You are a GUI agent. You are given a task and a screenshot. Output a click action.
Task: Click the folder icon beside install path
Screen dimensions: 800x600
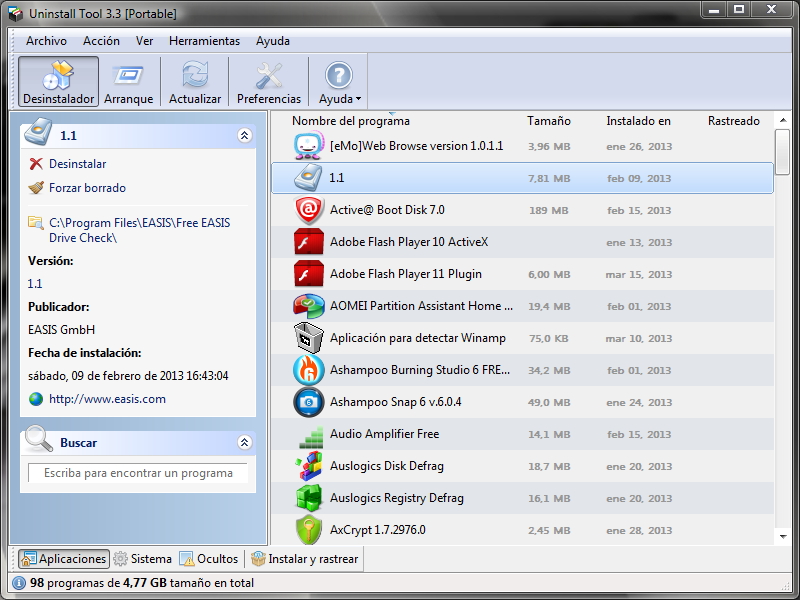36,223
